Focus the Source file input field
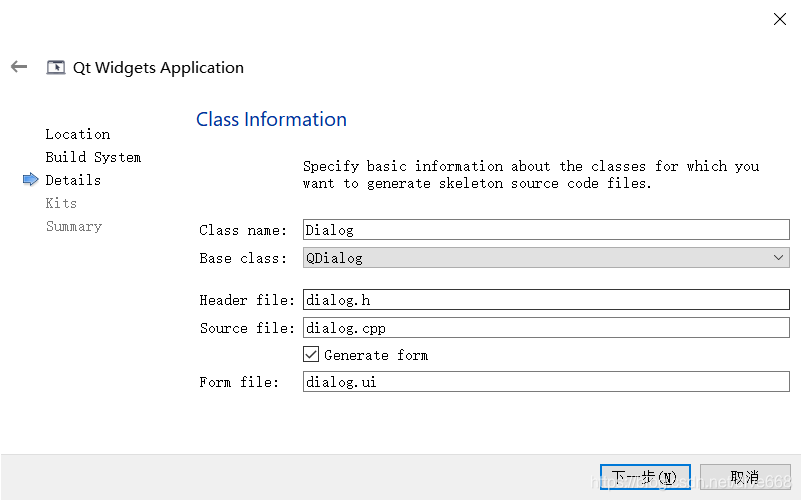The height and width of the screenshot is (501, 802). [546, 328]
